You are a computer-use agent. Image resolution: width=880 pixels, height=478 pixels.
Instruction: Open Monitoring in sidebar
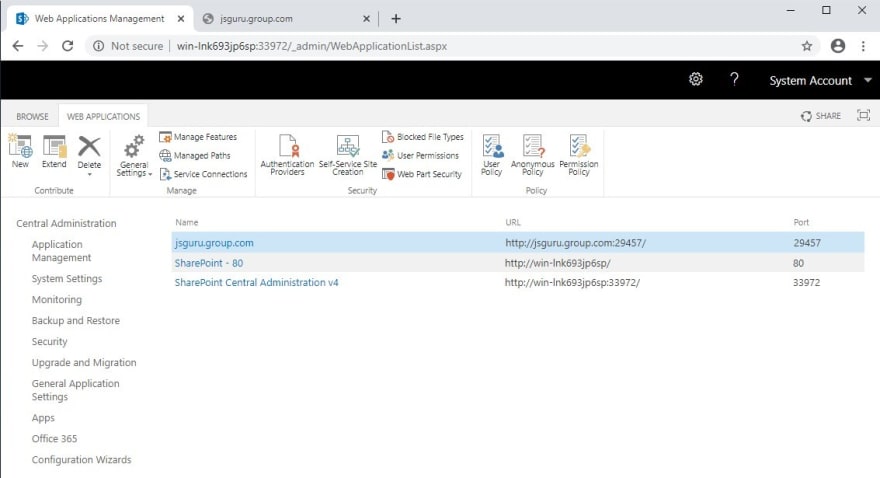coord(57,300)
